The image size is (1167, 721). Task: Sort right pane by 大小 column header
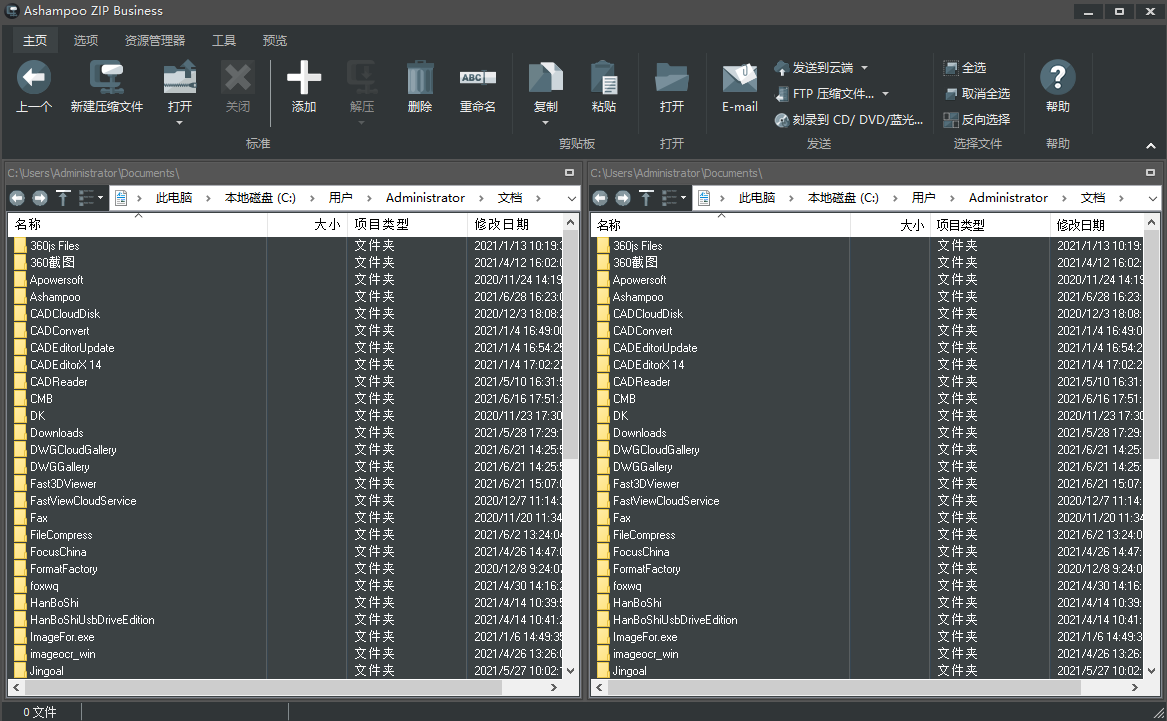point(890,225)
